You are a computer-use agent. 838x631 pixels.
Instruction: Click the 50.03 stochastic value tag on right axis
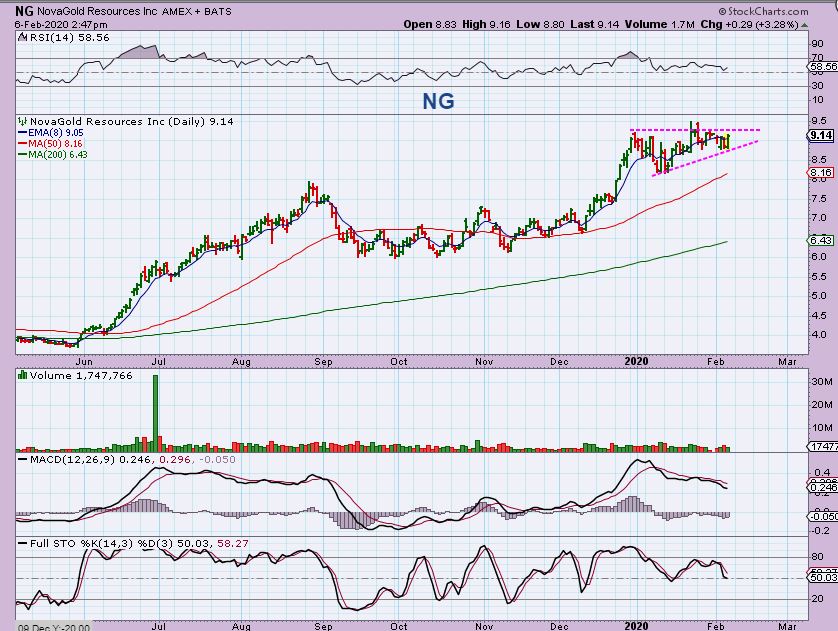click(823, 578)
